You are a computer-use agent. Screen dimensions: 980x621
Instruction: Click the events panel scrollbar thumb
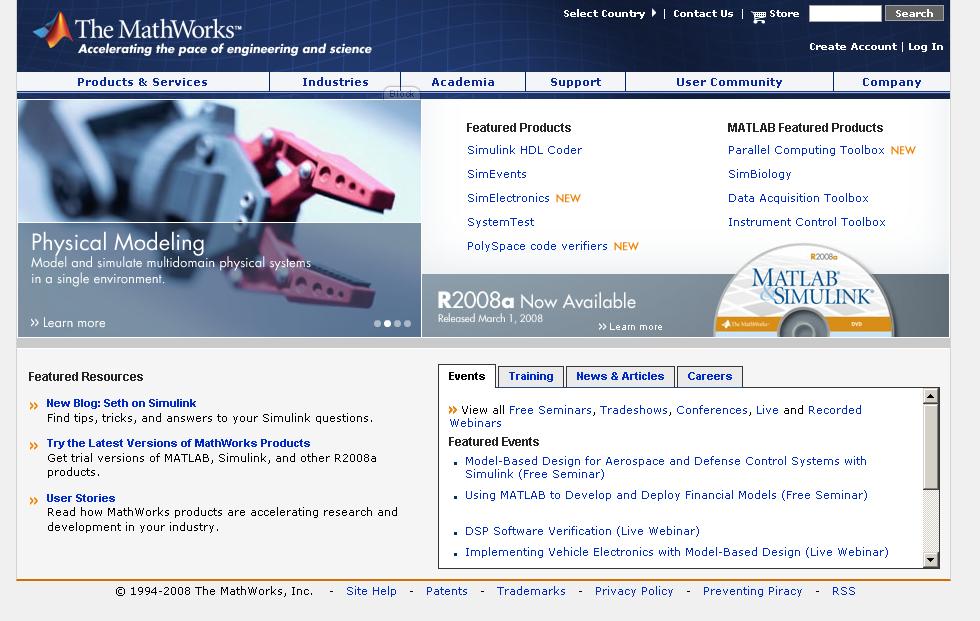tap(930, 447)
